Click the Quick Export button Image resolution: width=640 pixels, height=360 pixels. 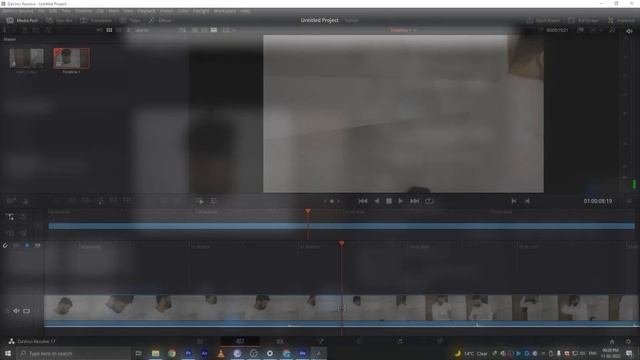tap(543, 20)
